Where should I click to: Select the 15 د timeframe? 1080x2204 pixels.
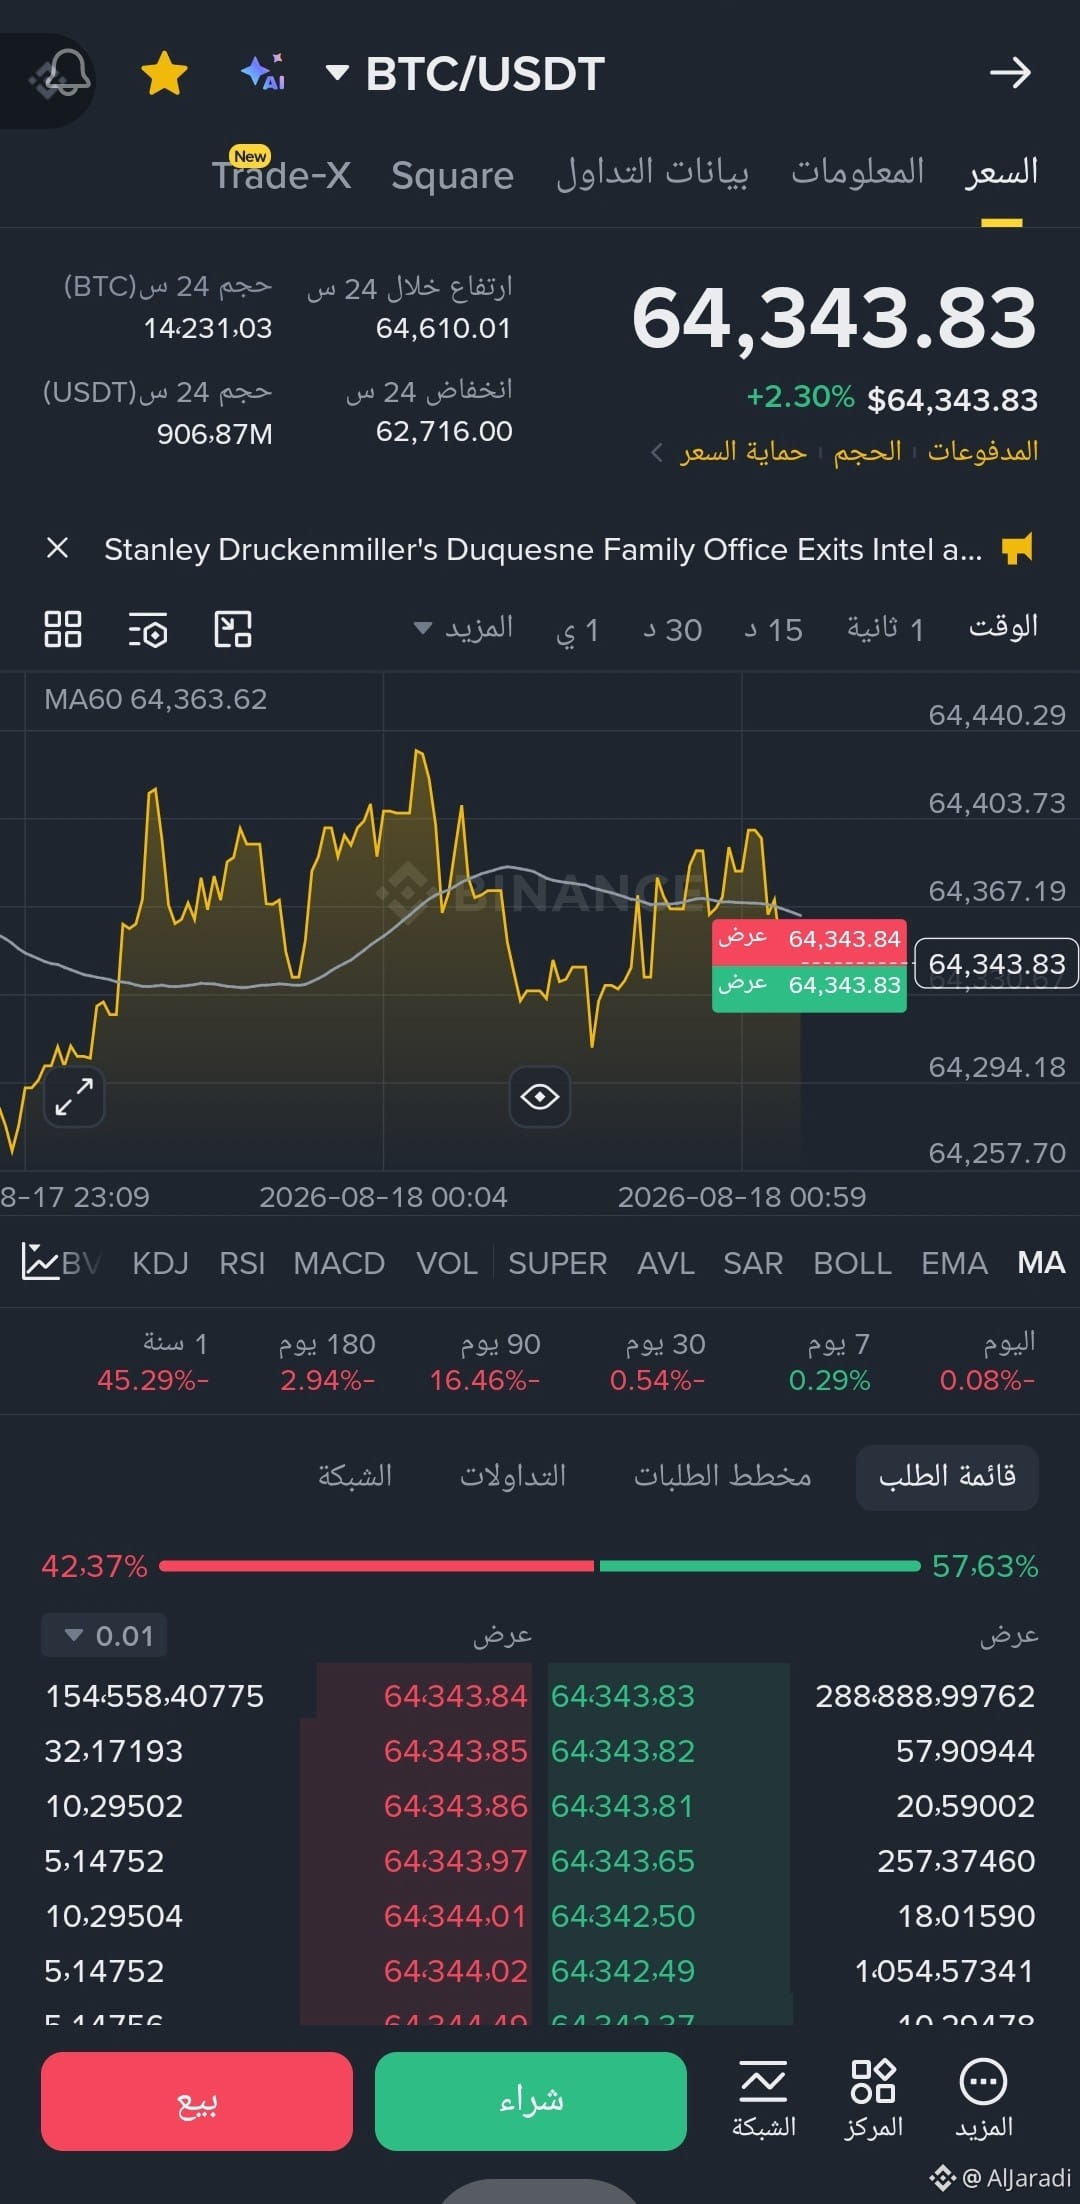coord(773,630)
